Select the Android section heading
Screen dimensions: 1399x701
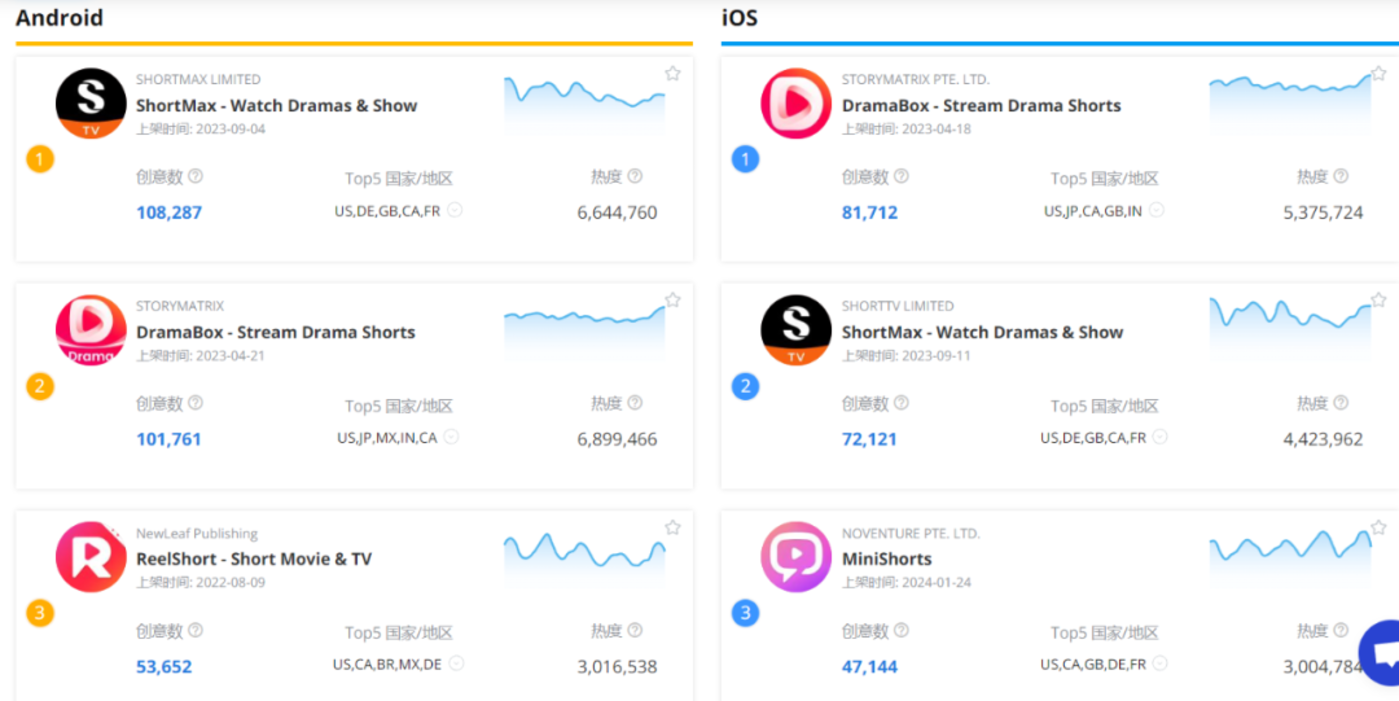(x=59, y=18)
